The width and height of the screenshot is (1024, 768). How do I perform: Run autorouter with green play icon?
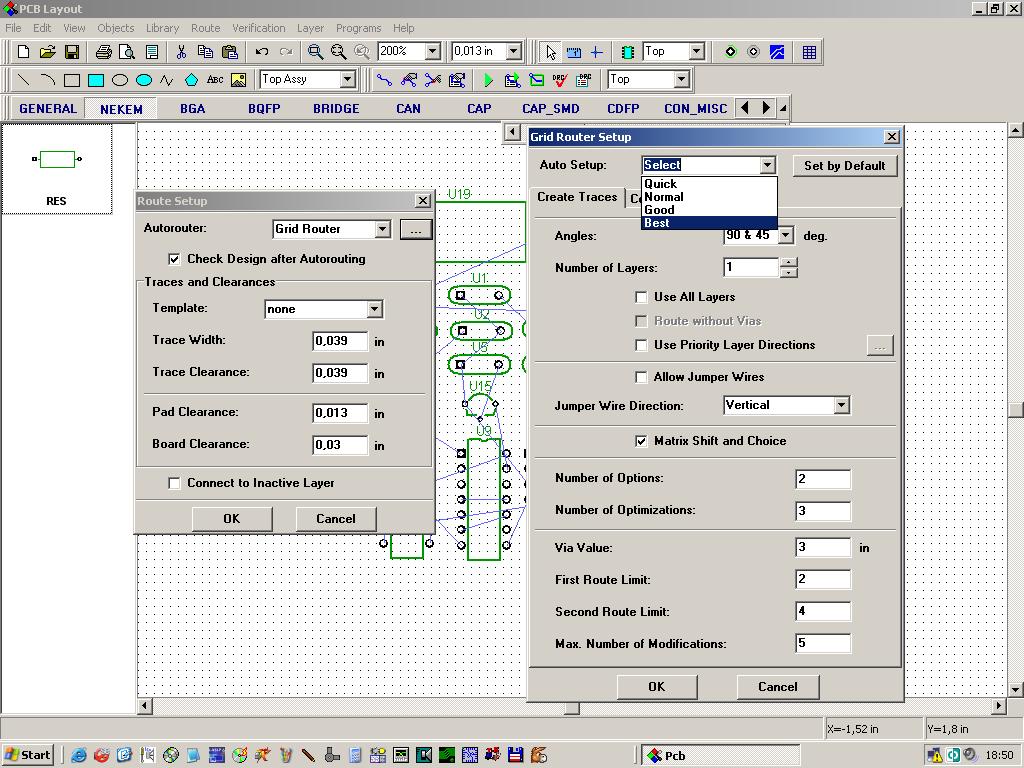(x=488, y=80)
